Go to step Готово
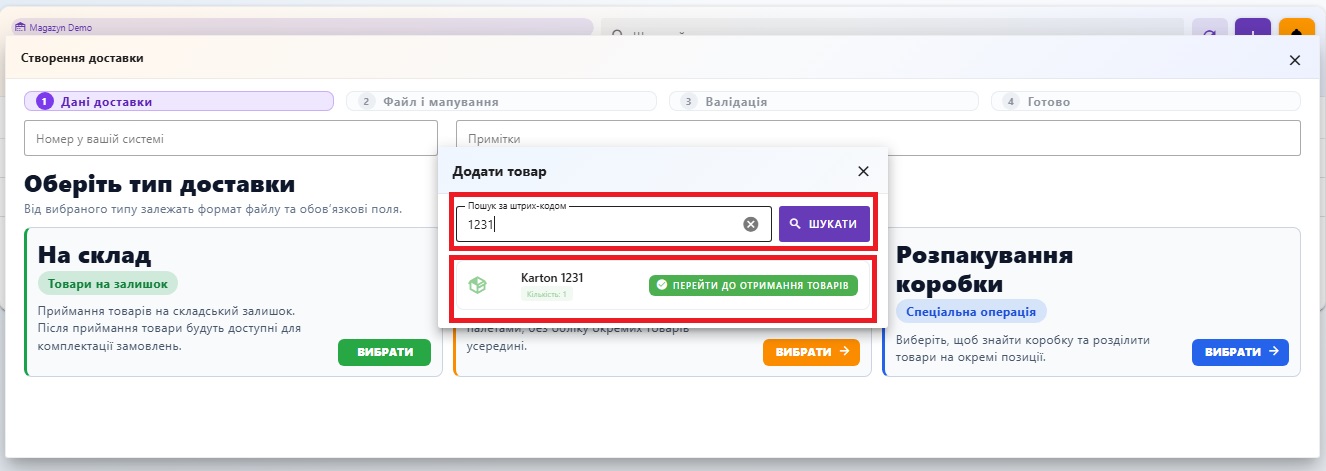 [1146, 101]
